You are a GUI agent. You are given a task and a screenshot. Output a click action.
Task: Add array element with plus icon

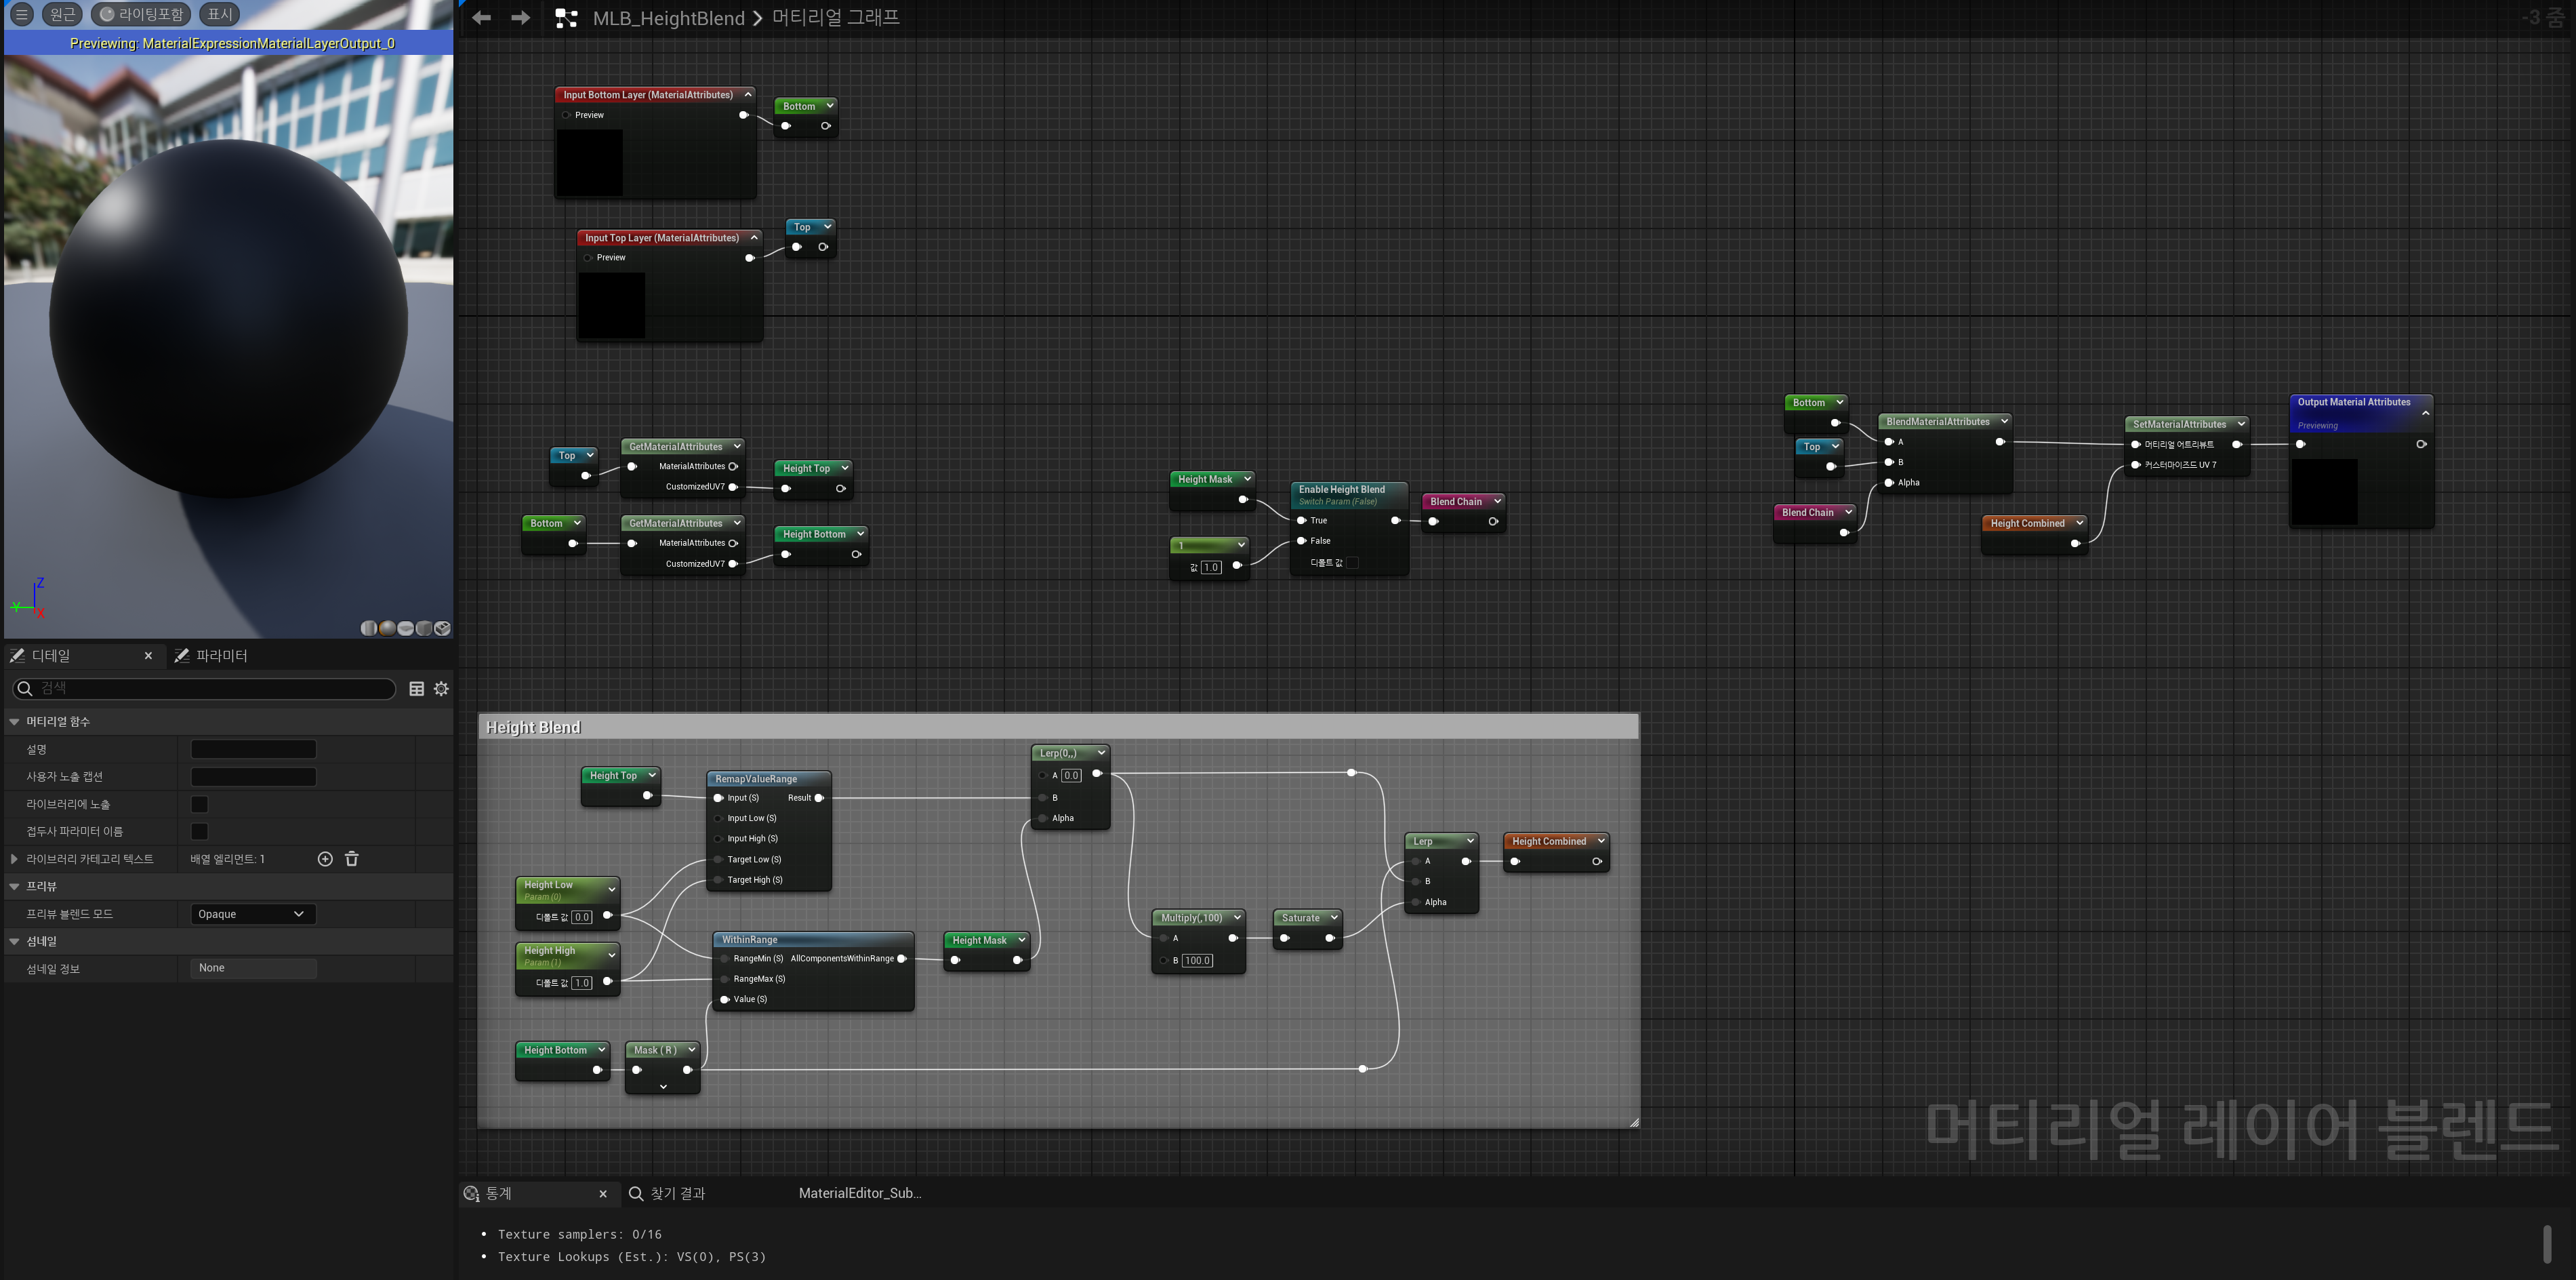[x=325, y=859]
